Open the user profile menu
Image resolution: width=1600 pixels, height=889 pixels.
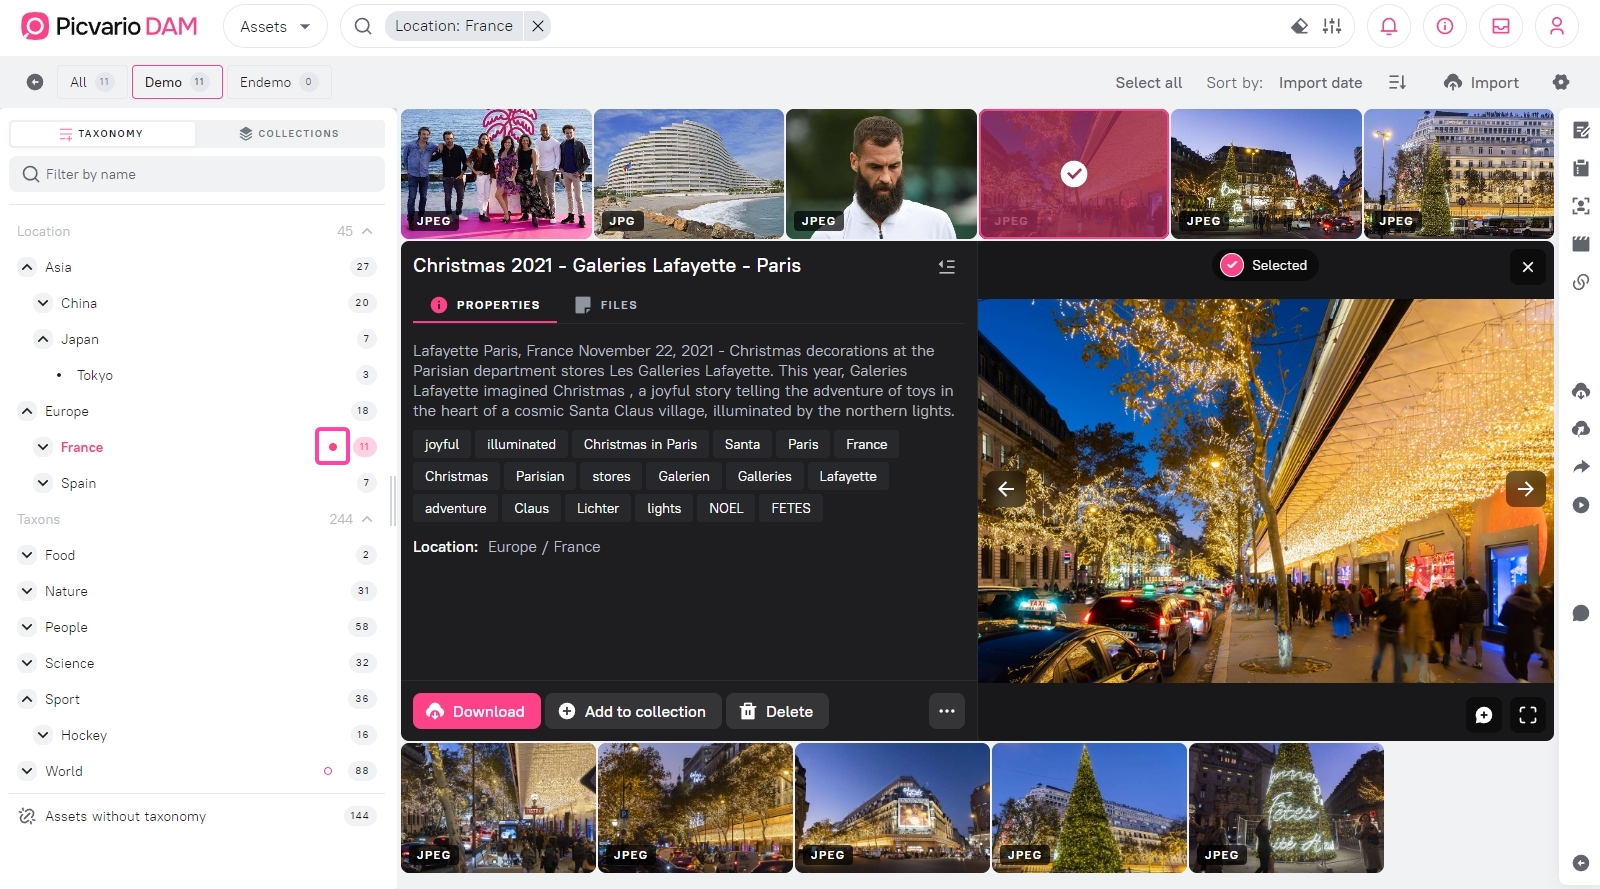(x=1557, y=26)
